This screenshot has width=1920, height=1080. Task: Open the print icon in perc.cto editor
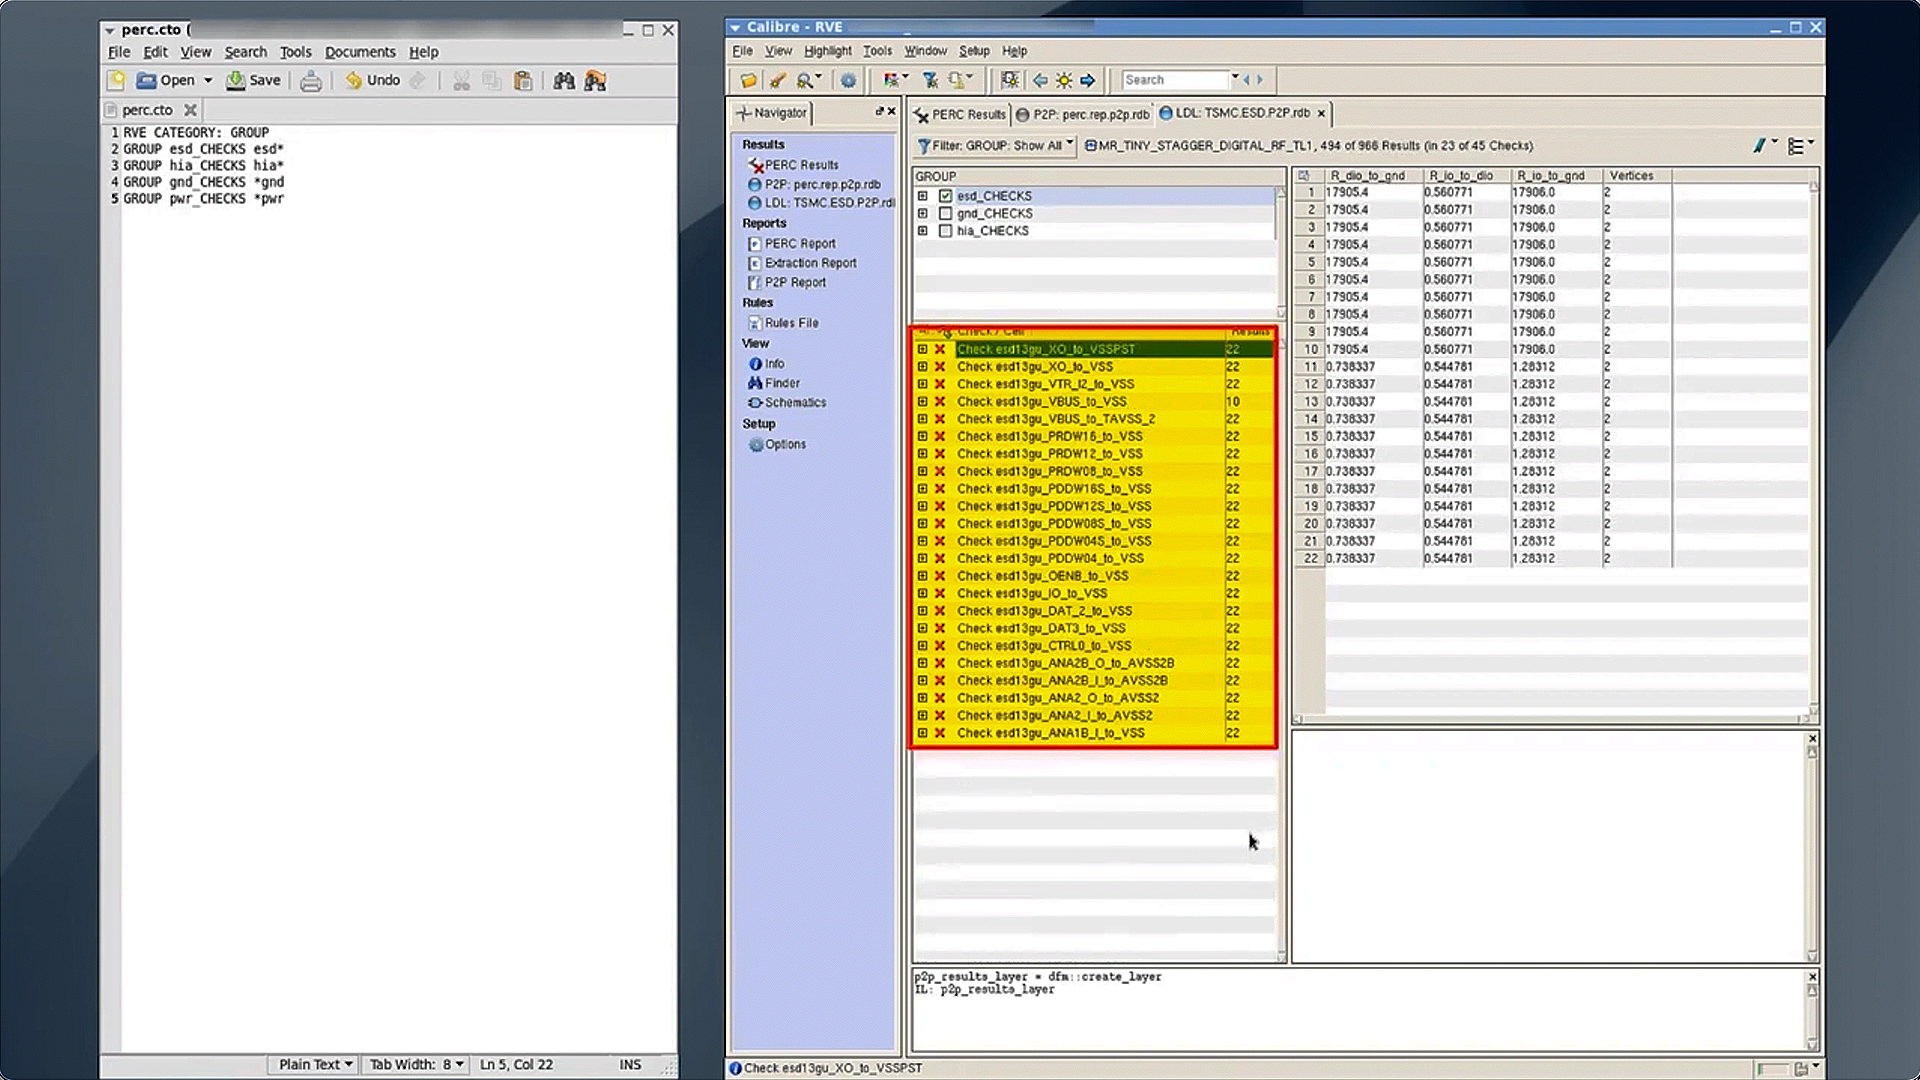(x=310, y=80)
